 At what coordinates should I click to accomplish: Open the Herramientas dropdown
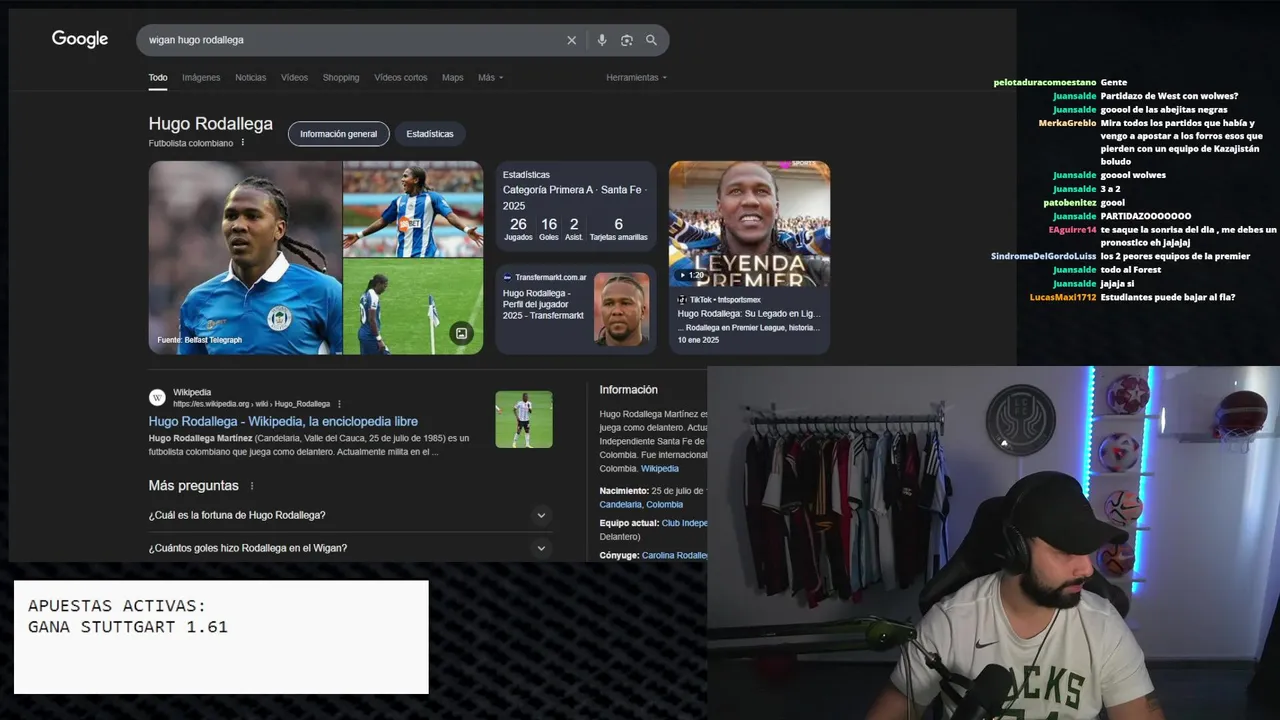636,78
